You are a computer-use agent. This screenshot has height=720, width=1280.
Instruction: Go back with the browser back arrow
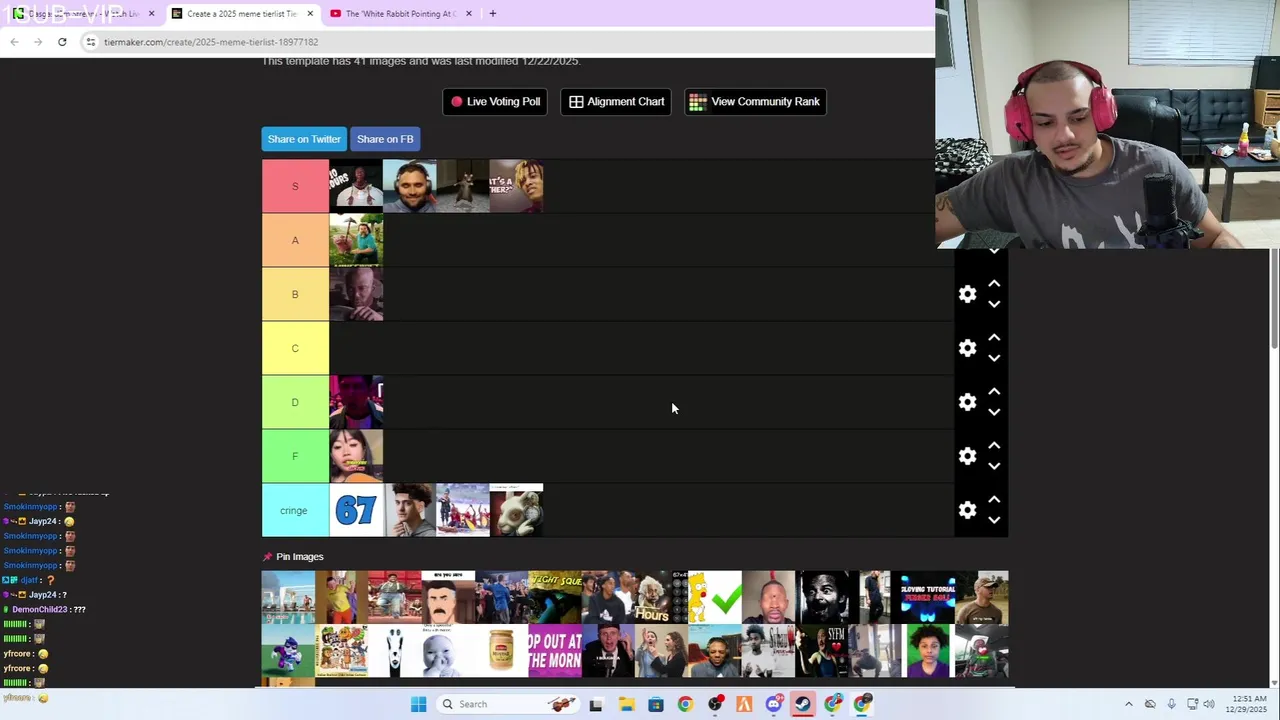[14, 42]
